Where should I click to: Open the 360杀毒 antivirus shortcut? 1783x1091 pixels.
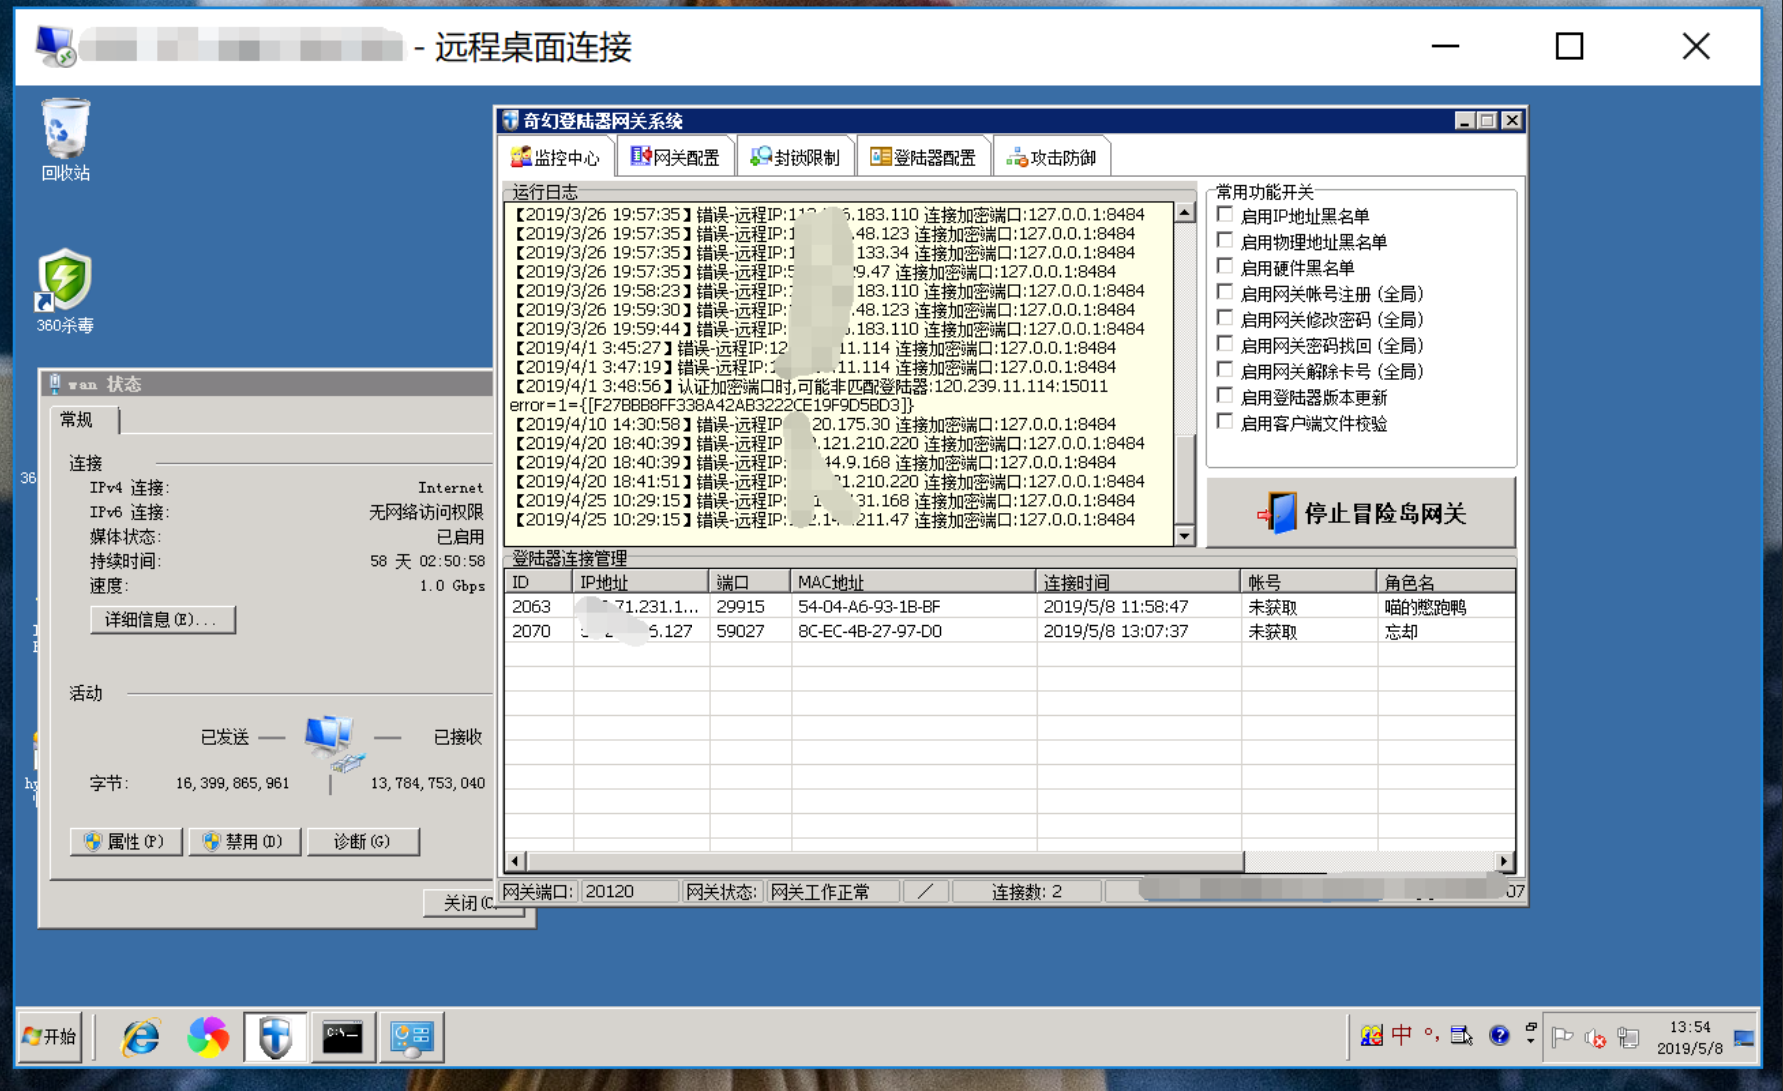pyautogui.click(x=65, y=290)
